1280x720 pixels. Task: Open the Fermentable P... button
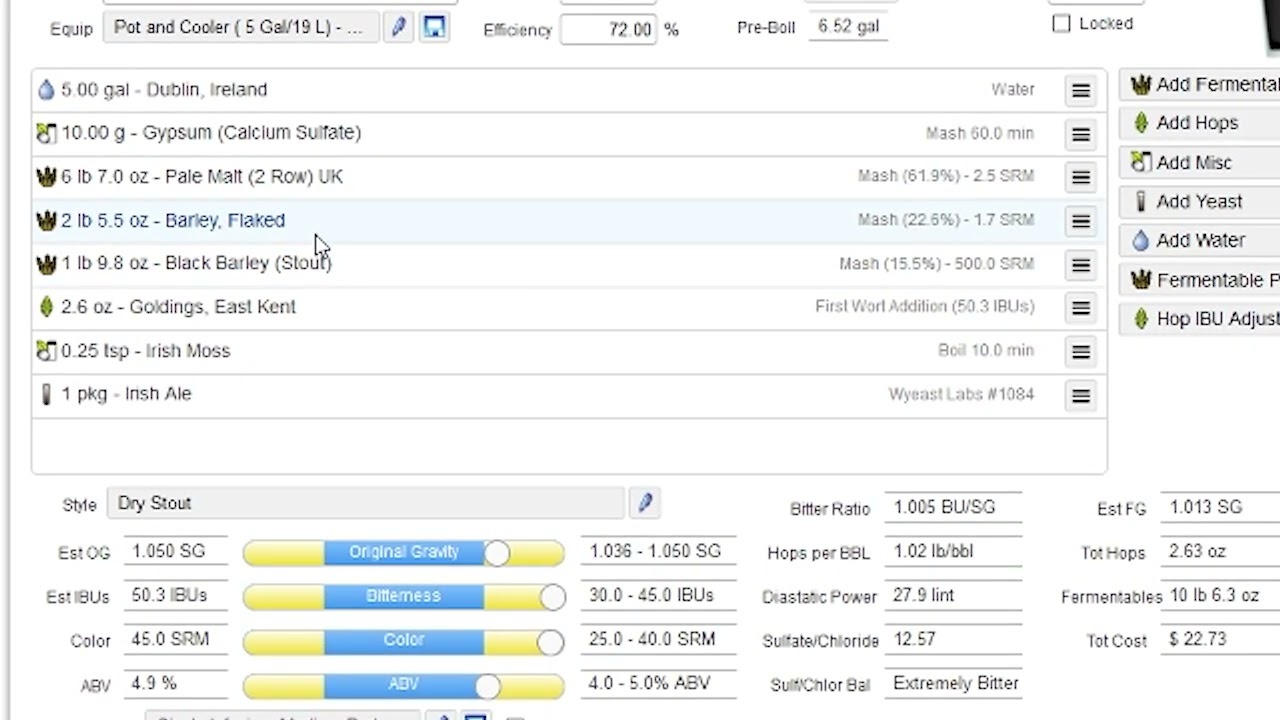(1201, 280)
